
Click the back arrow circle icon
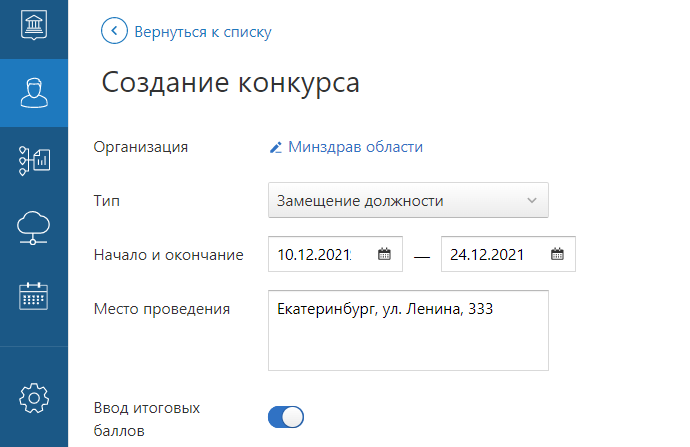(x=114, y=31)
